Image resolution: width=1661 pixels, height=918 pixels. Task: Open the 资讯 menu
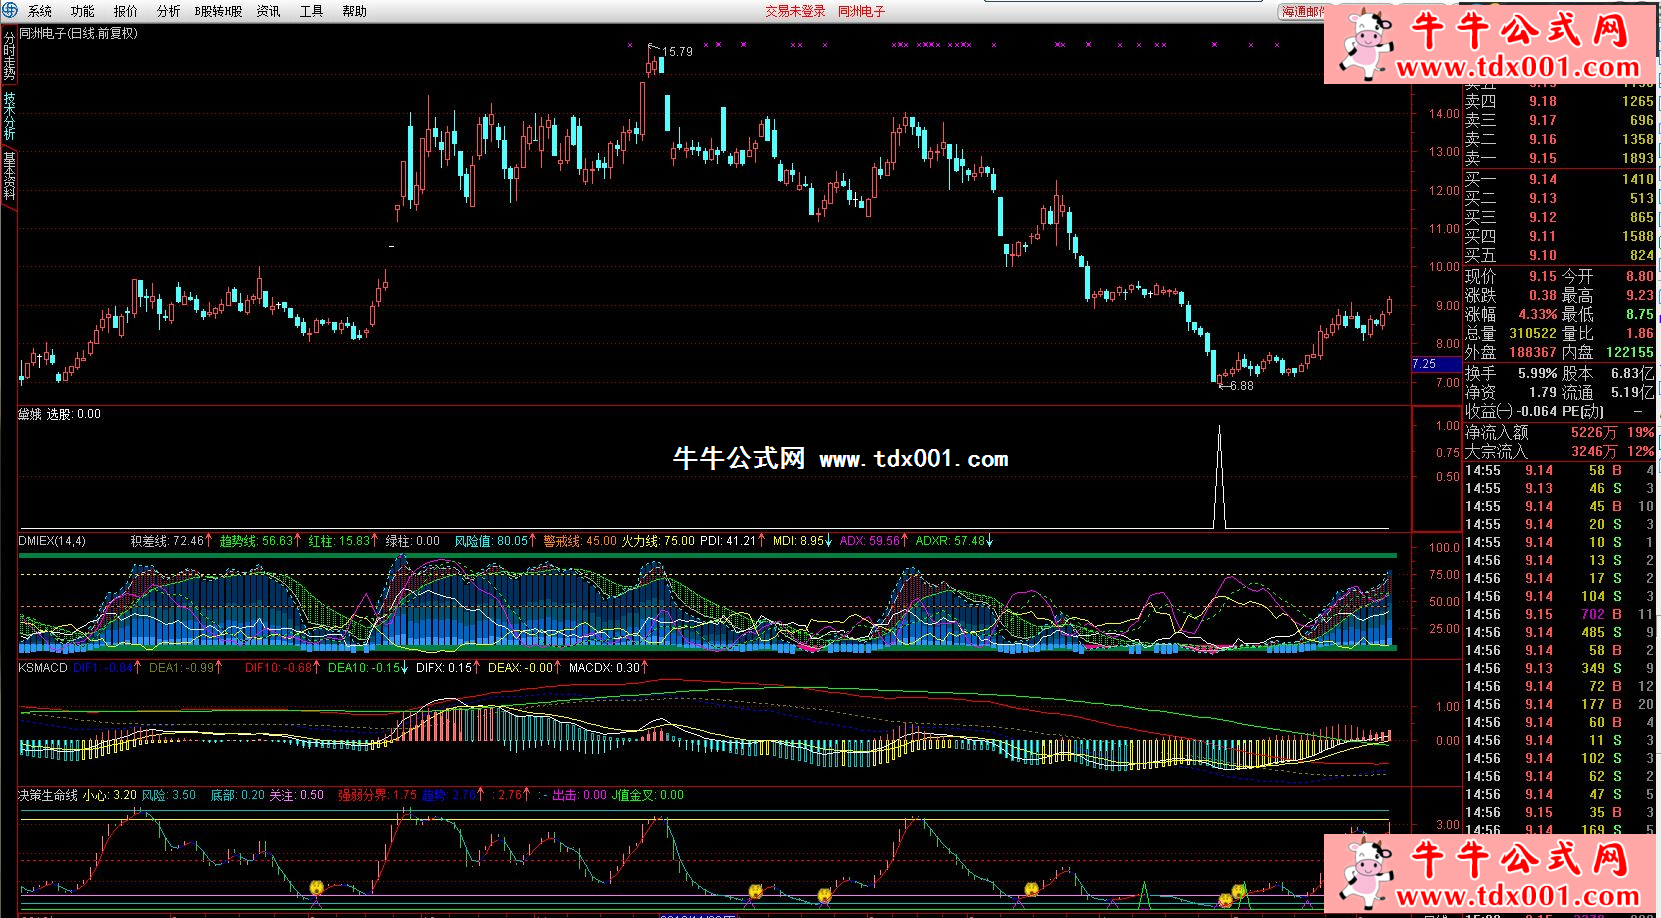coord(269,11)
